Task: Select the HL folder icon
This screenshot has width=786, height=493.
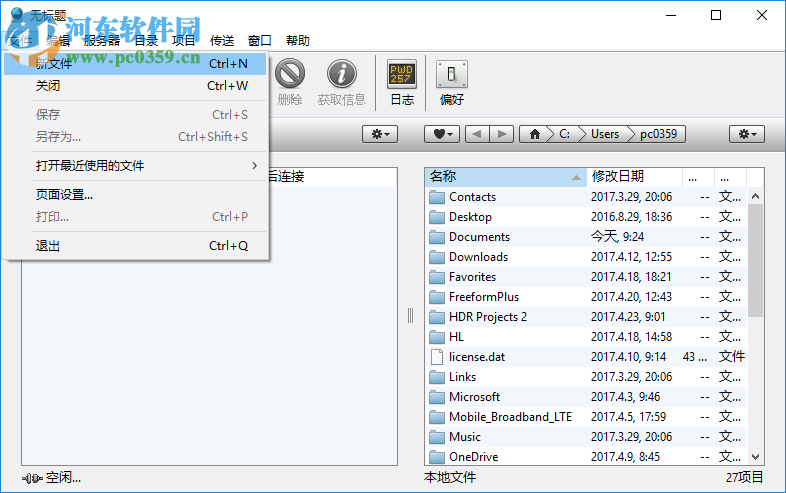Action: tap(437, 337)
